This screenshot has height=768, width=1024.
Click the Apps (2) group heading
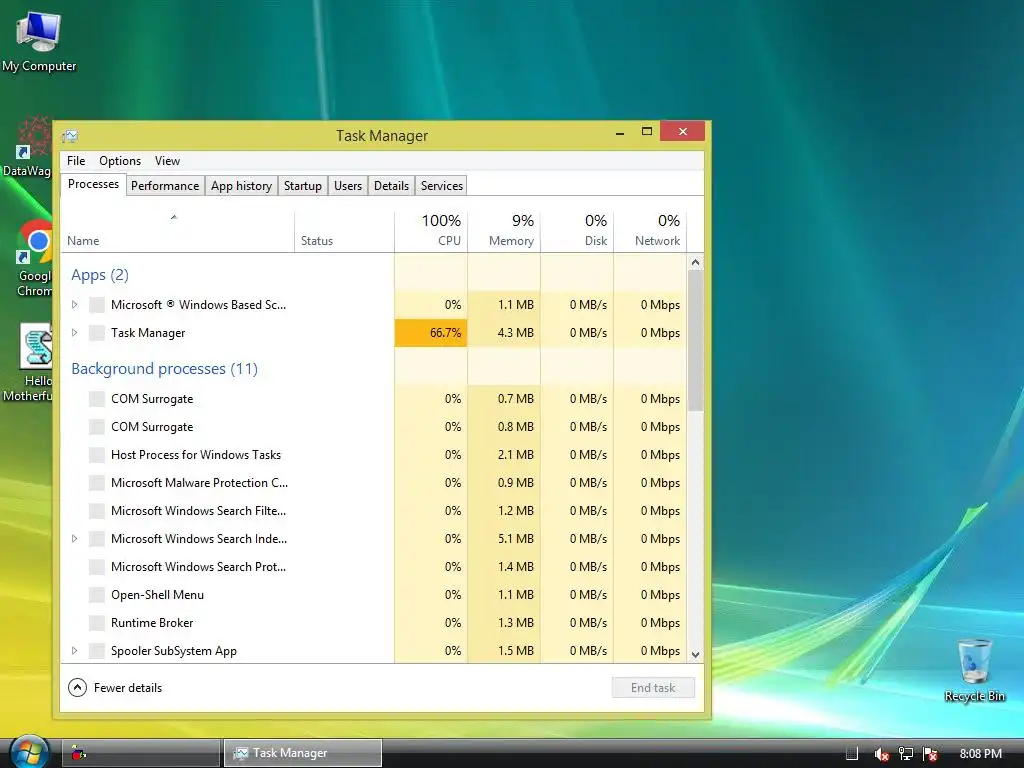click(100, 275)
